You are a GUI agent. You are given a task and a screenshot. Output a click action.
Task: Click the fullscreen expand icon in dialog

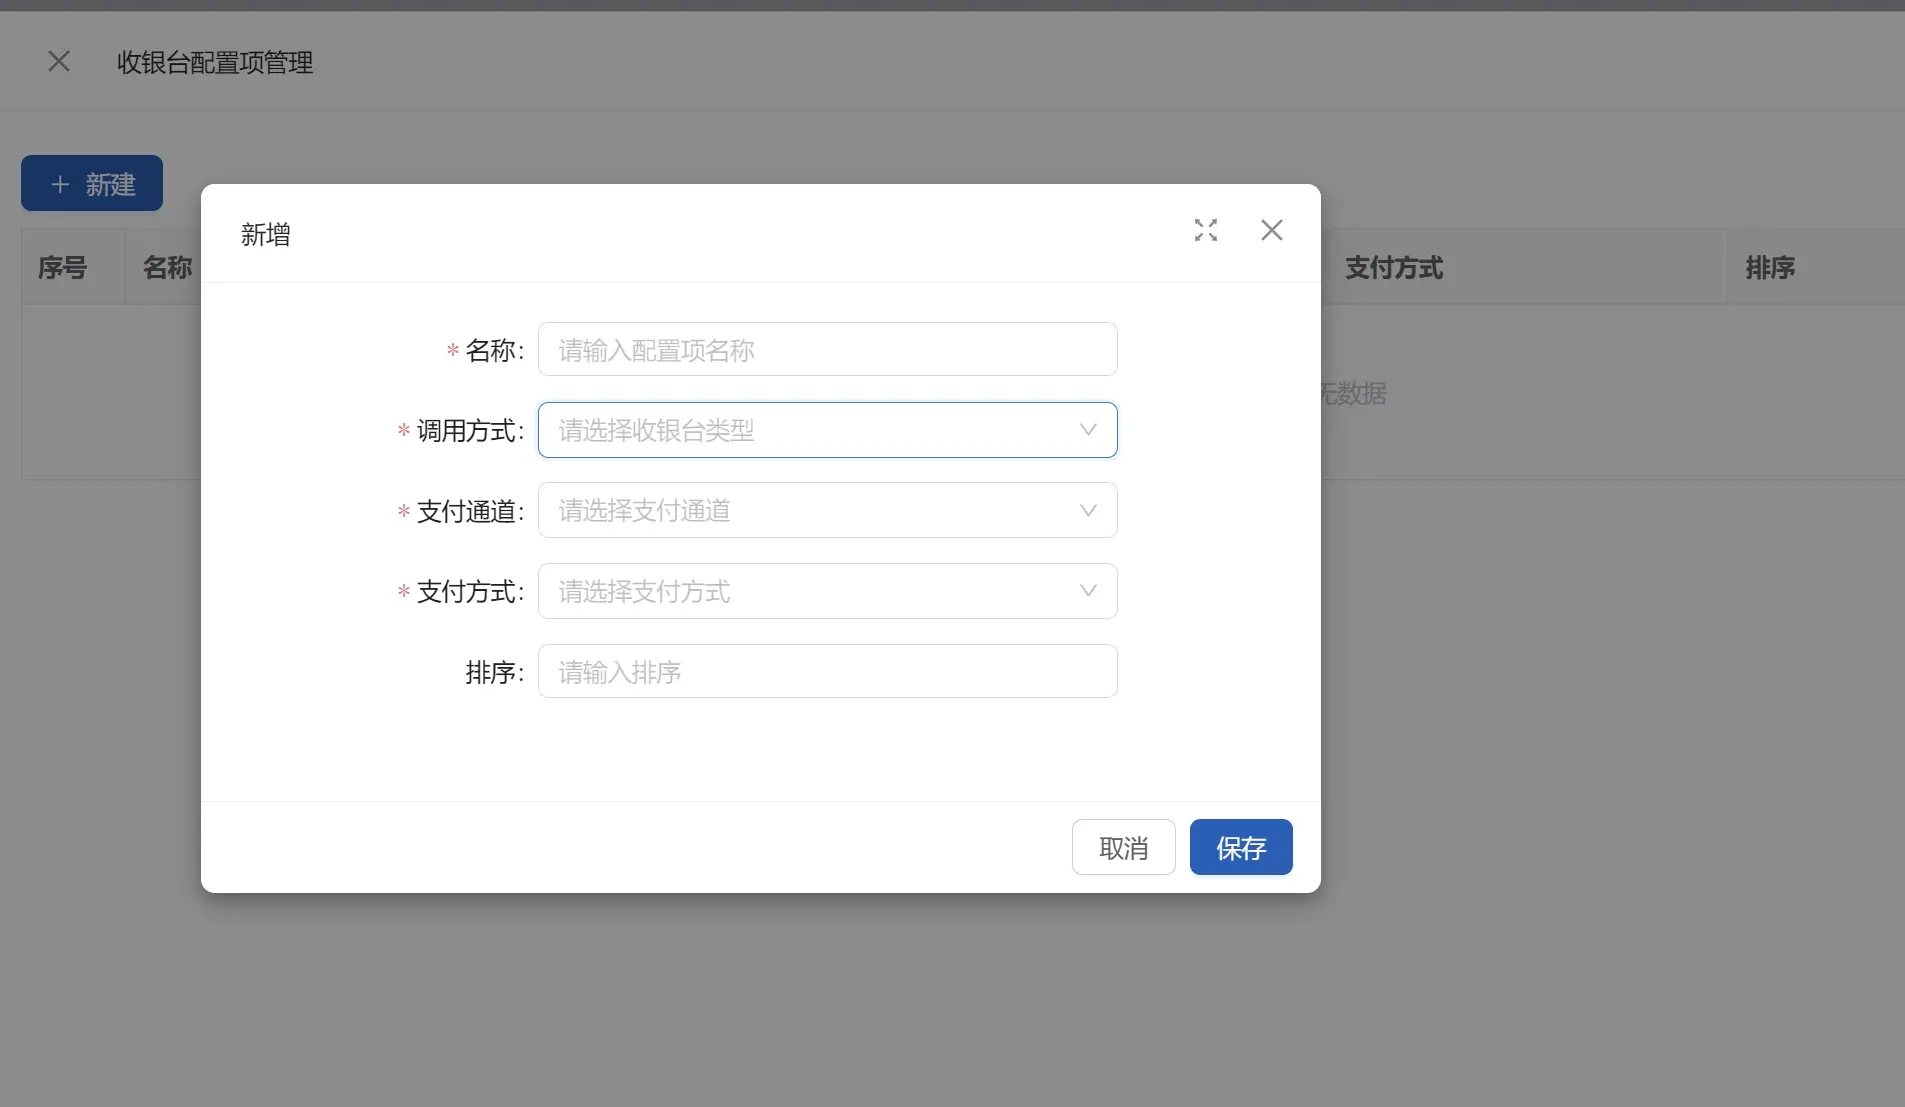1206,230
